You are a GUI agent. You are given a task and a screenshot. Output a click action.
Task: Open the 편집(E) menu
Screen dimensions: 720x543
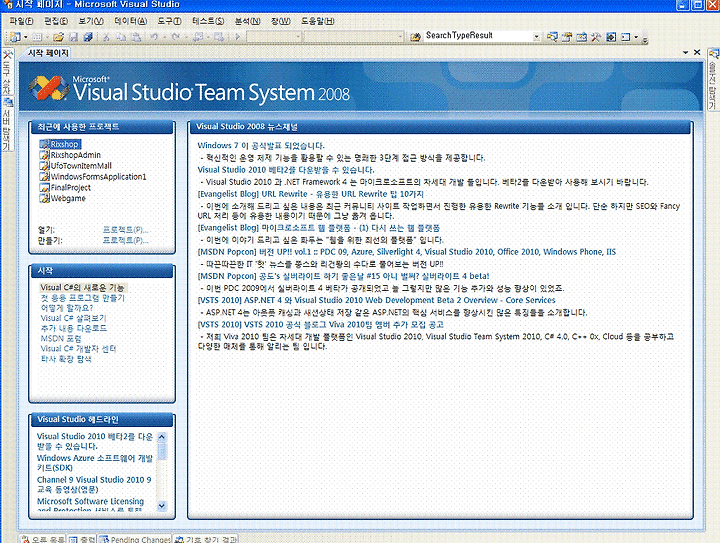56,21
